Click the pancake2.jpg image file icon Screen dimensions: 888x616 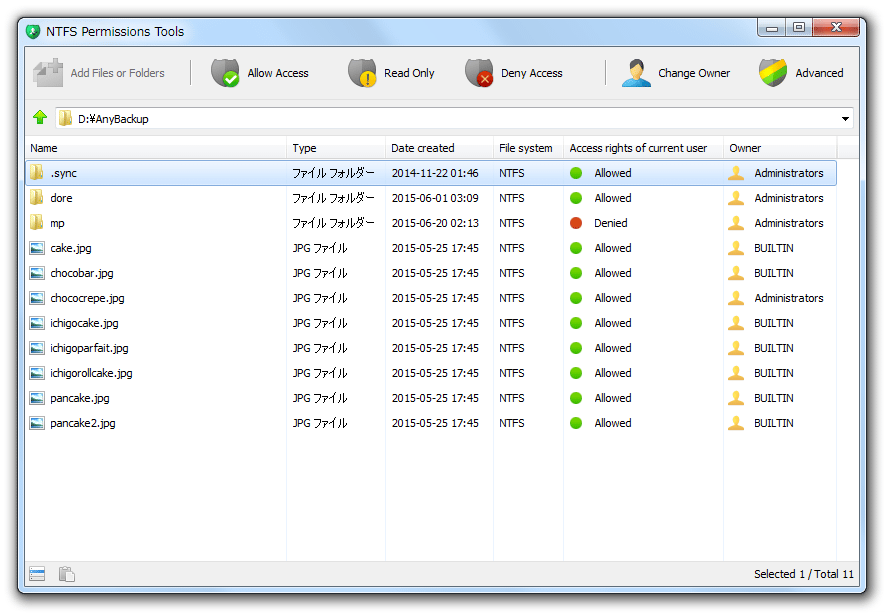coord(37,423)
